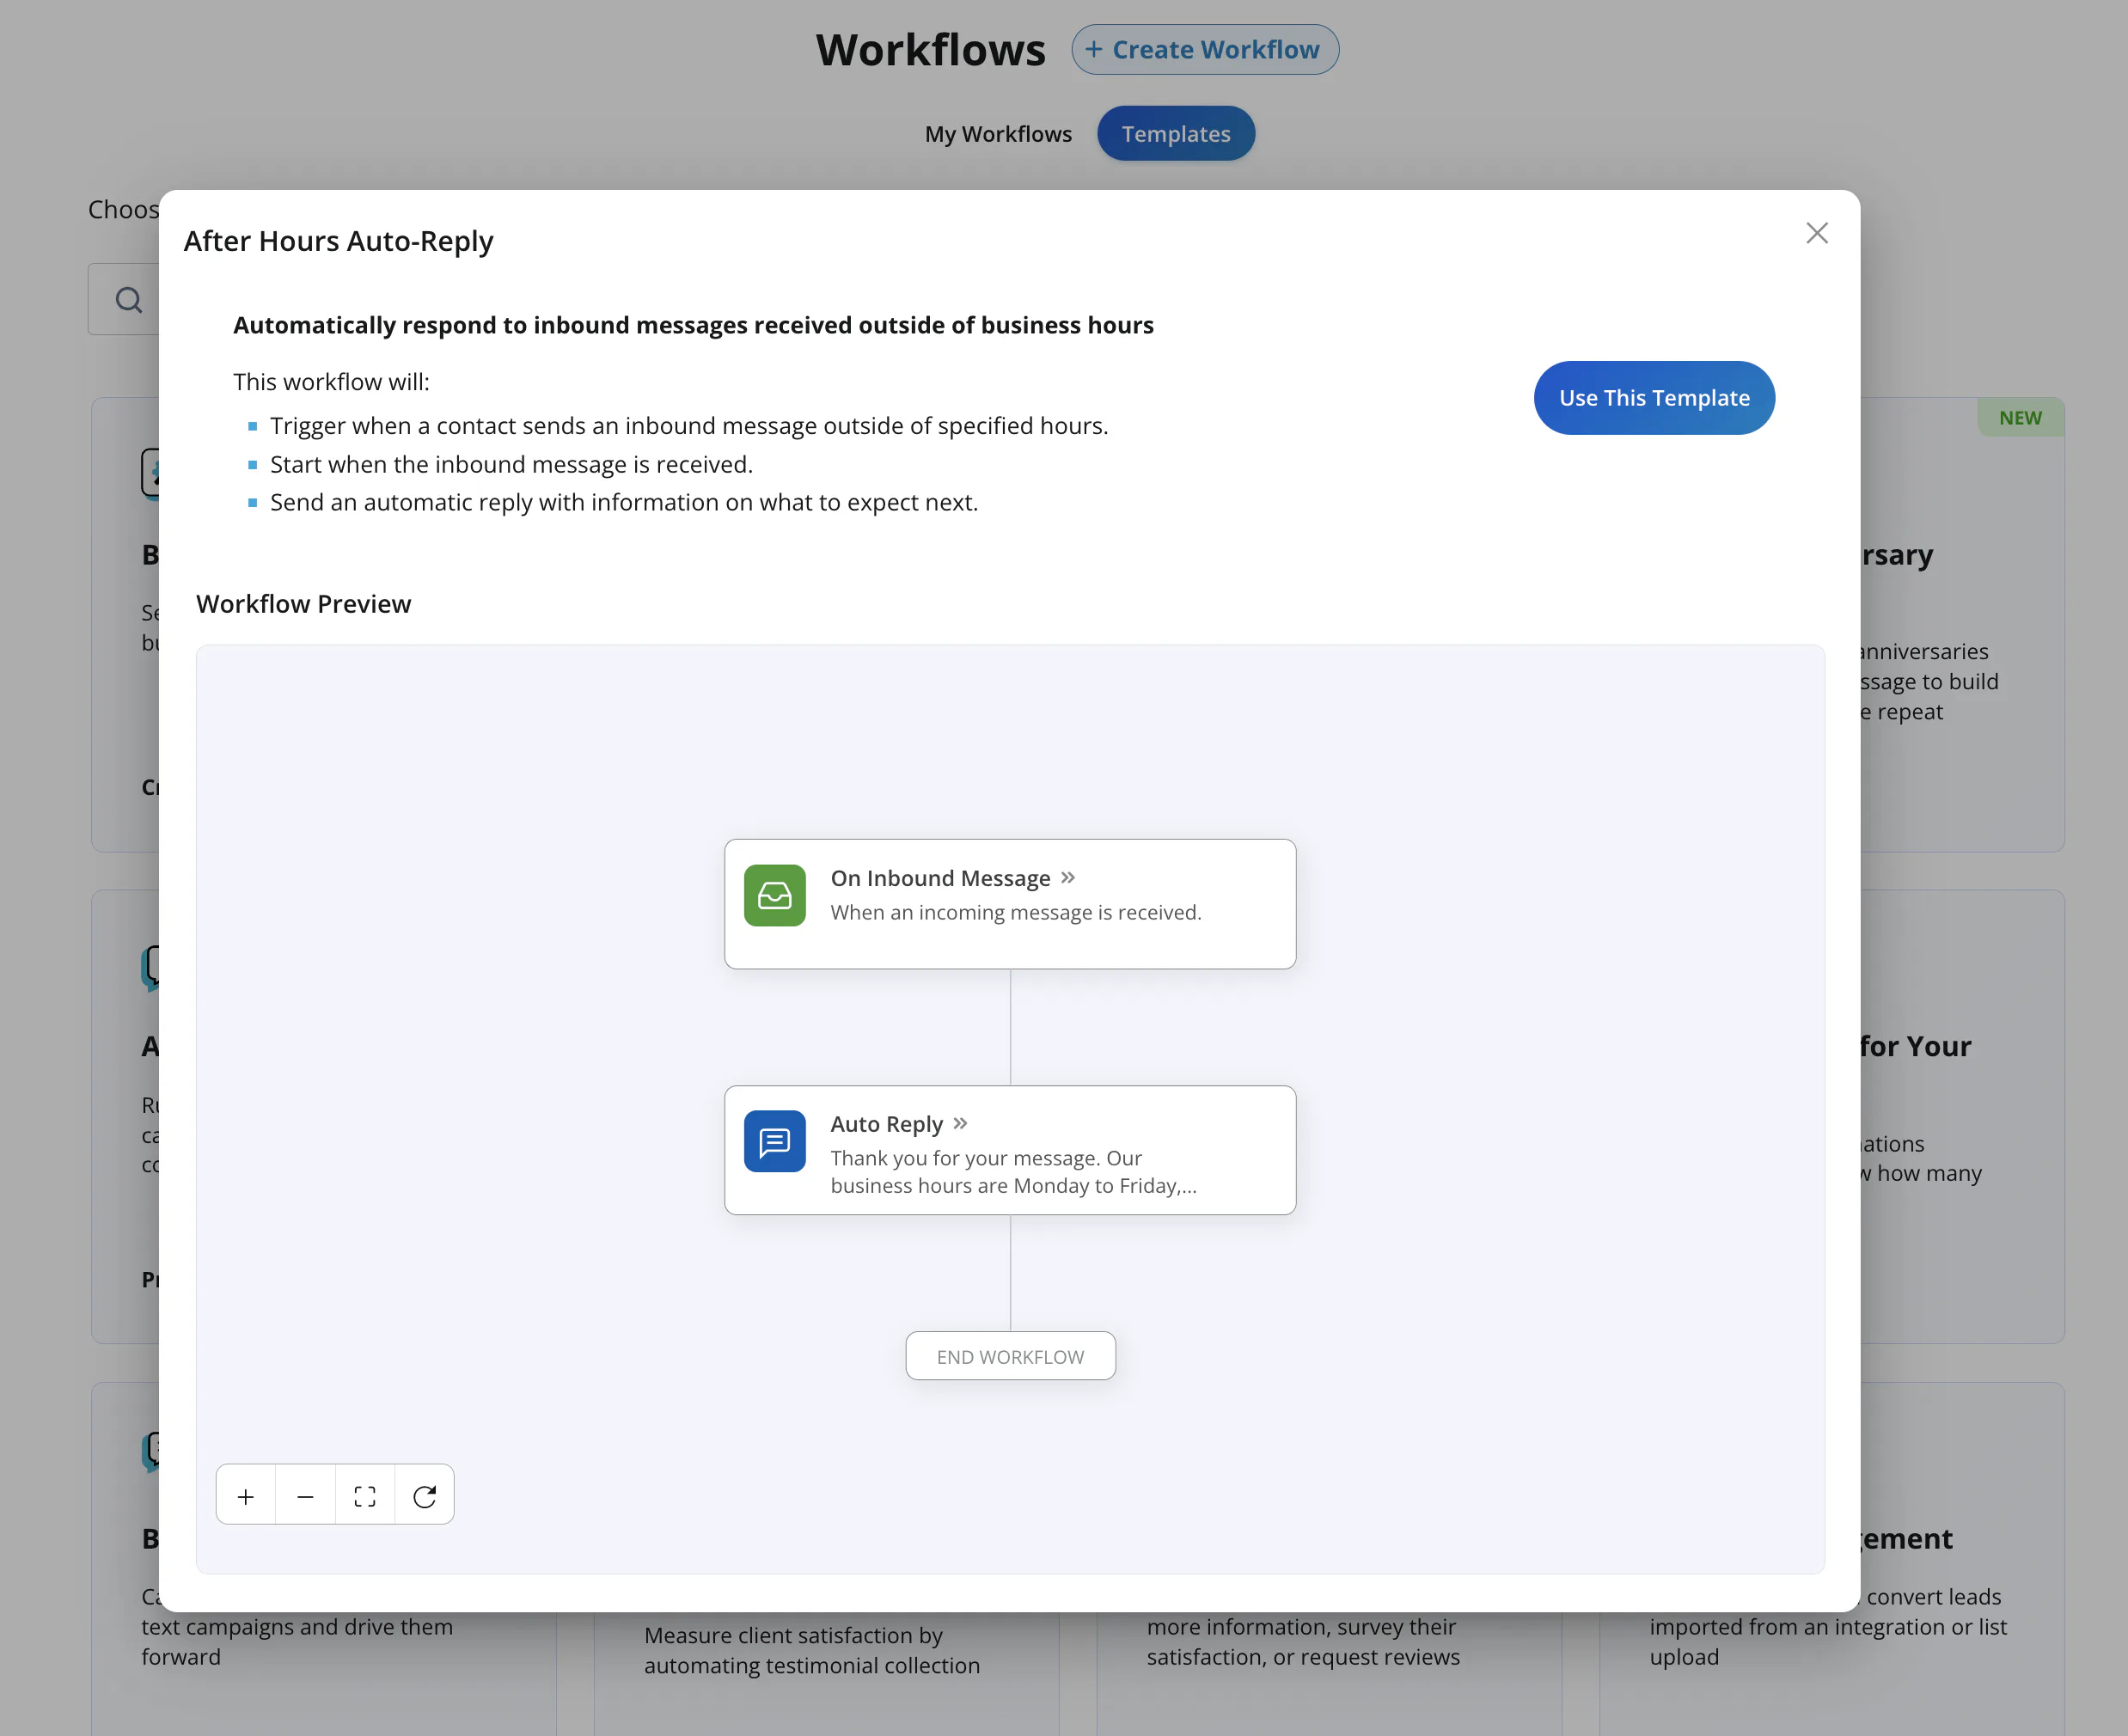Click the After Hours Auto-Reply dialog title
2128x1736 pixels.
[339, 241]
